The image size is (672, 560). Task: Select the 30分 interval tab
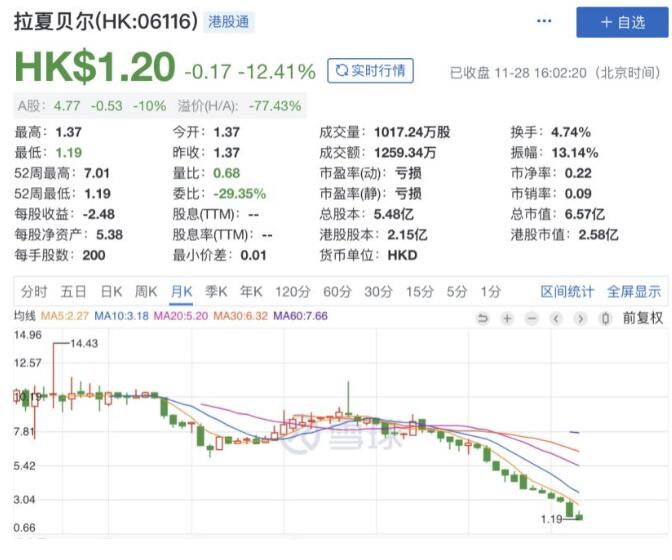[378, 292]
